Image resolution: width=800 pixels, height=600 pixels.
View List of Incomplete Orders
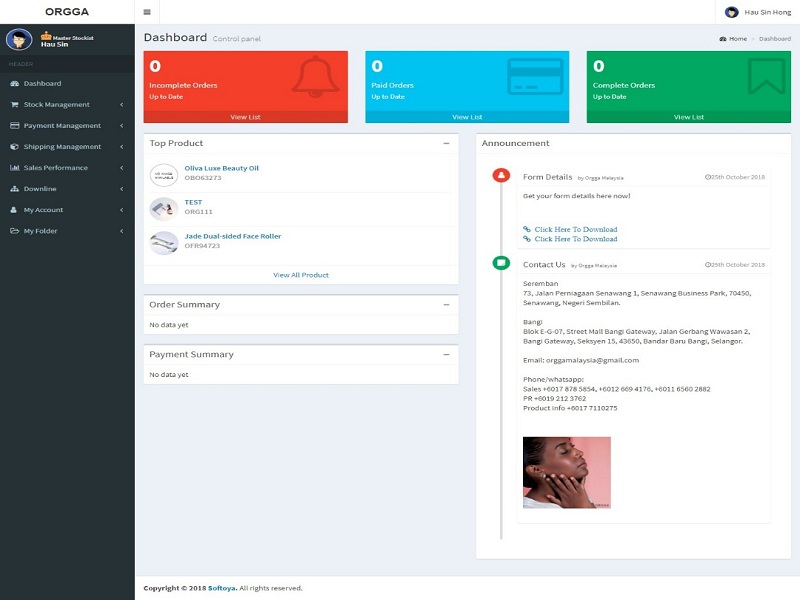(245, 117)
